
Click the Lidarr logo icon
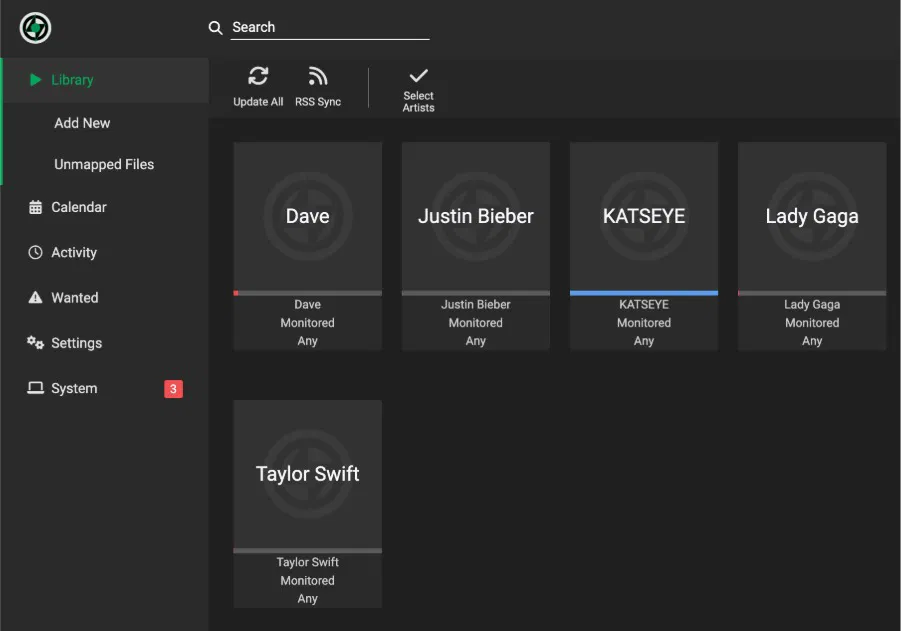point(35,28)
